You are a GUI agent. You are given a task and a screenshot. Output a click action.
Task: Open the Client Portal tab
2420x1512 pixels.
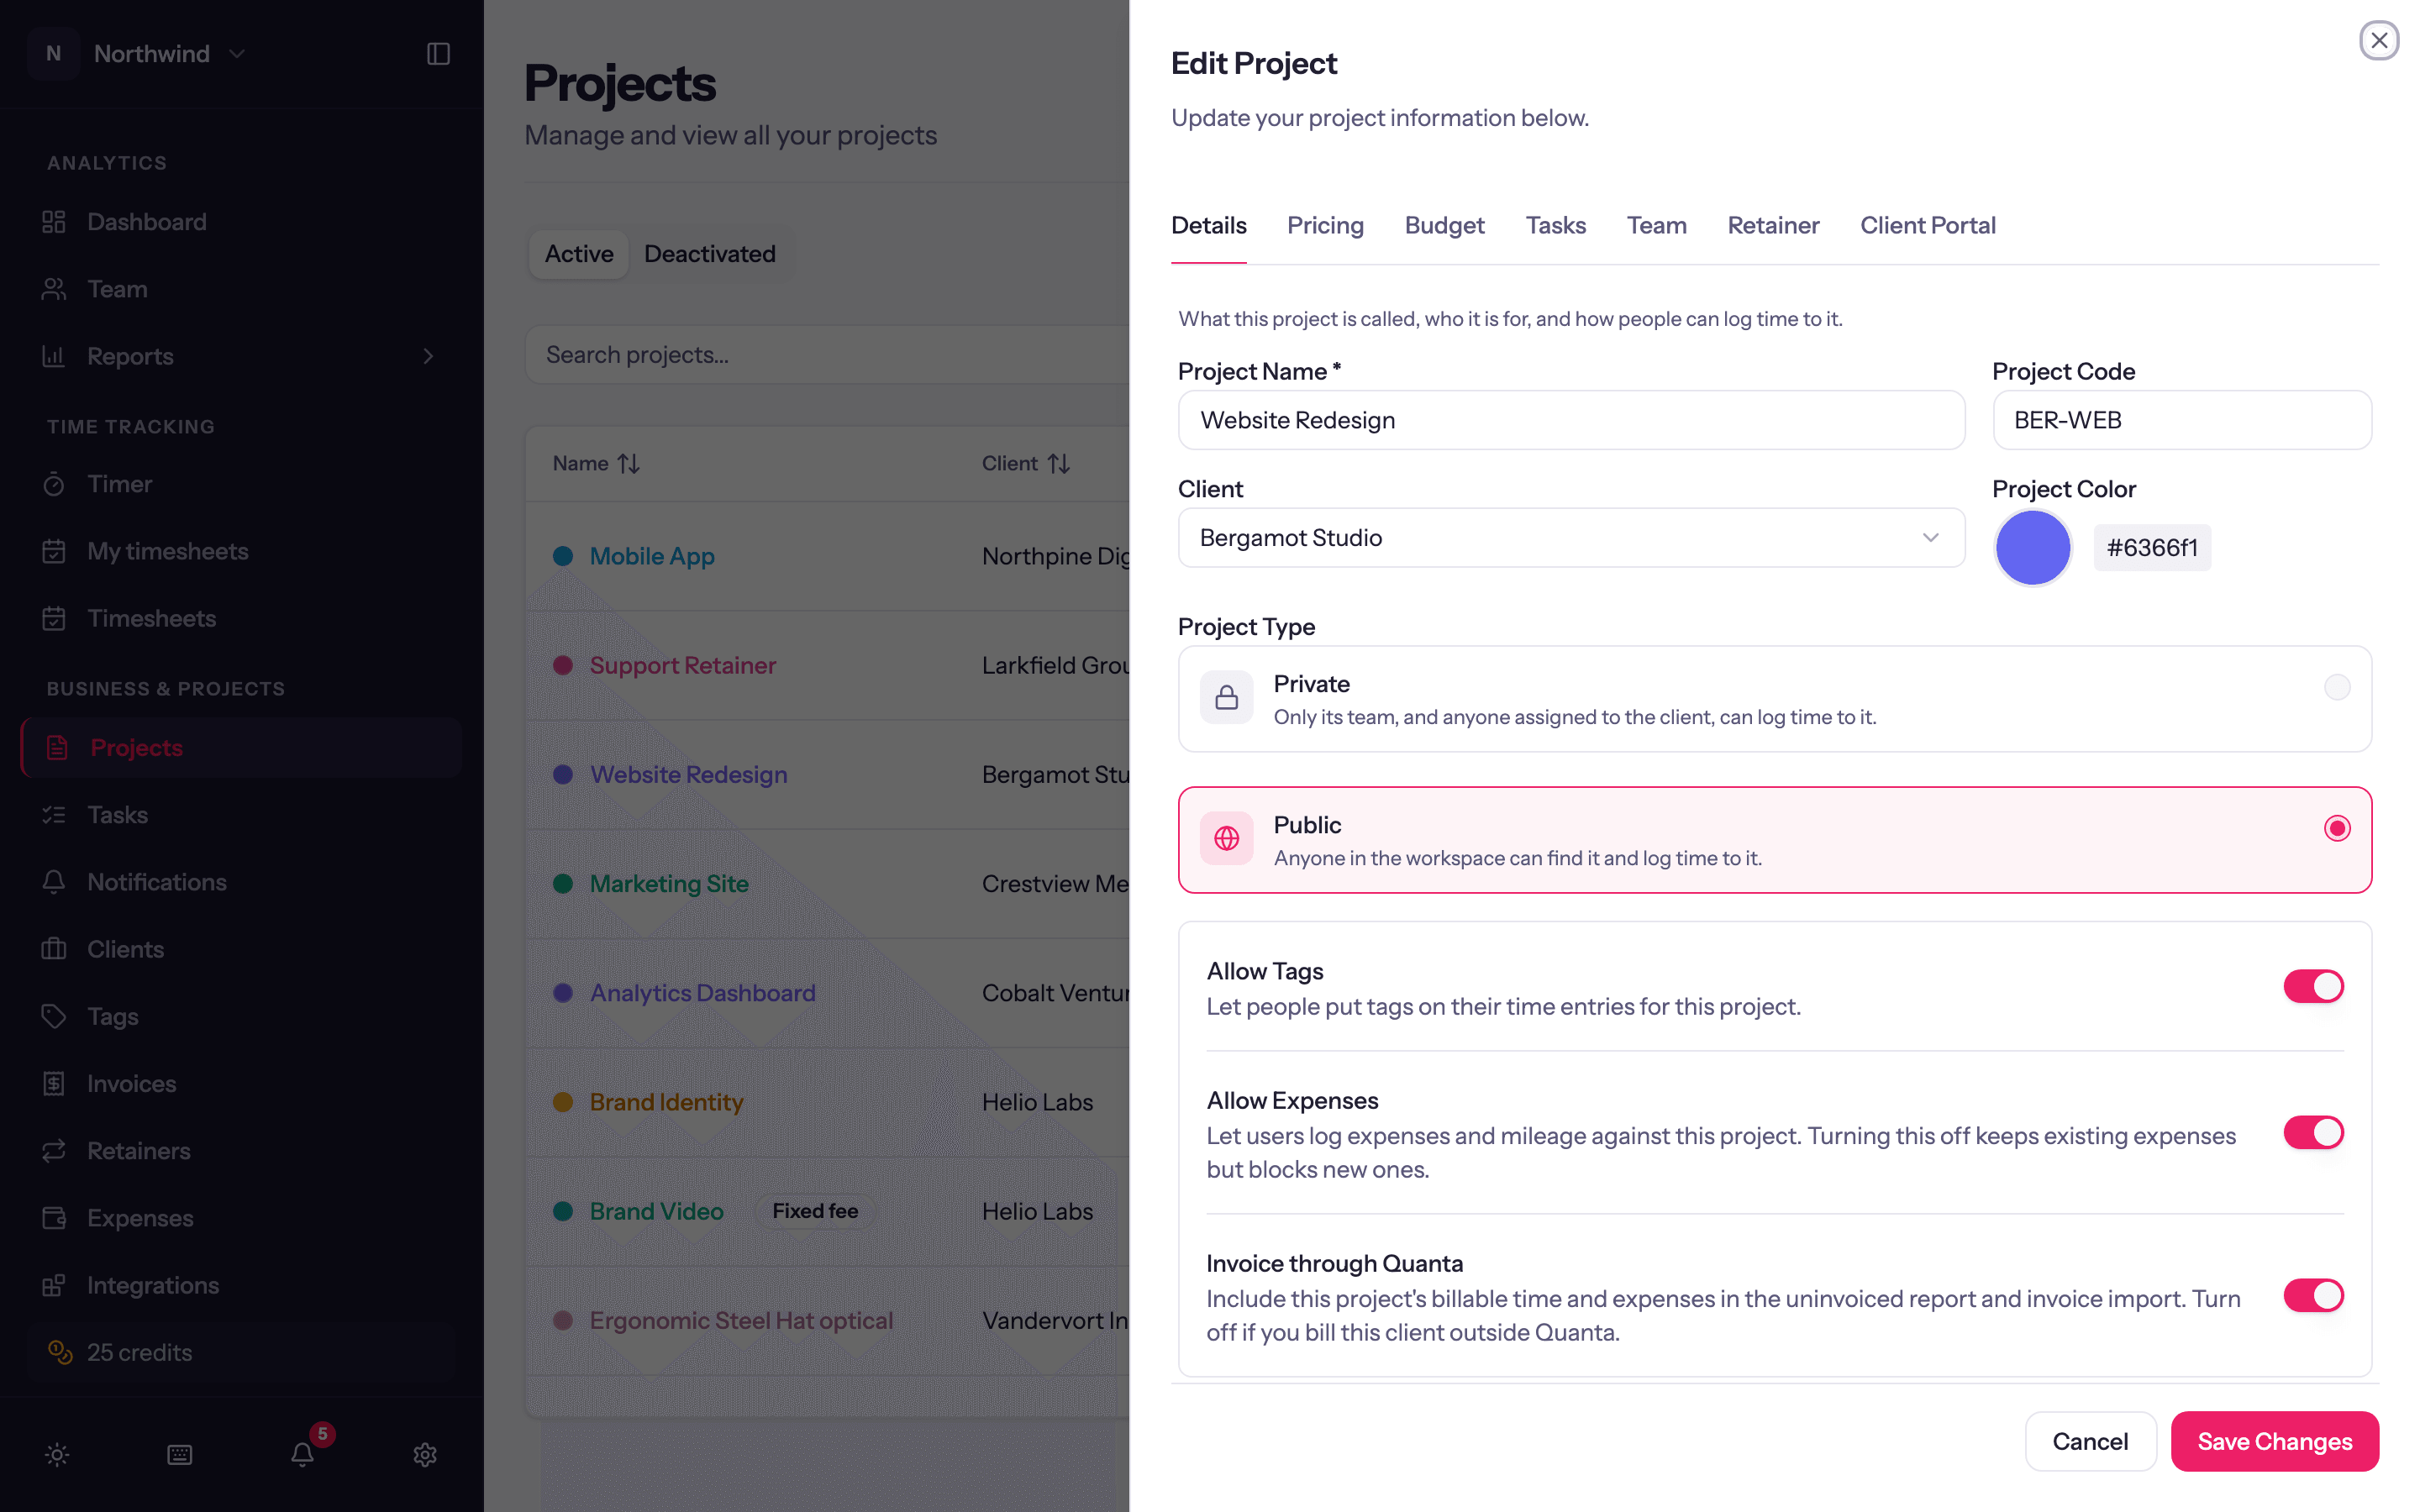(1927, 226)
